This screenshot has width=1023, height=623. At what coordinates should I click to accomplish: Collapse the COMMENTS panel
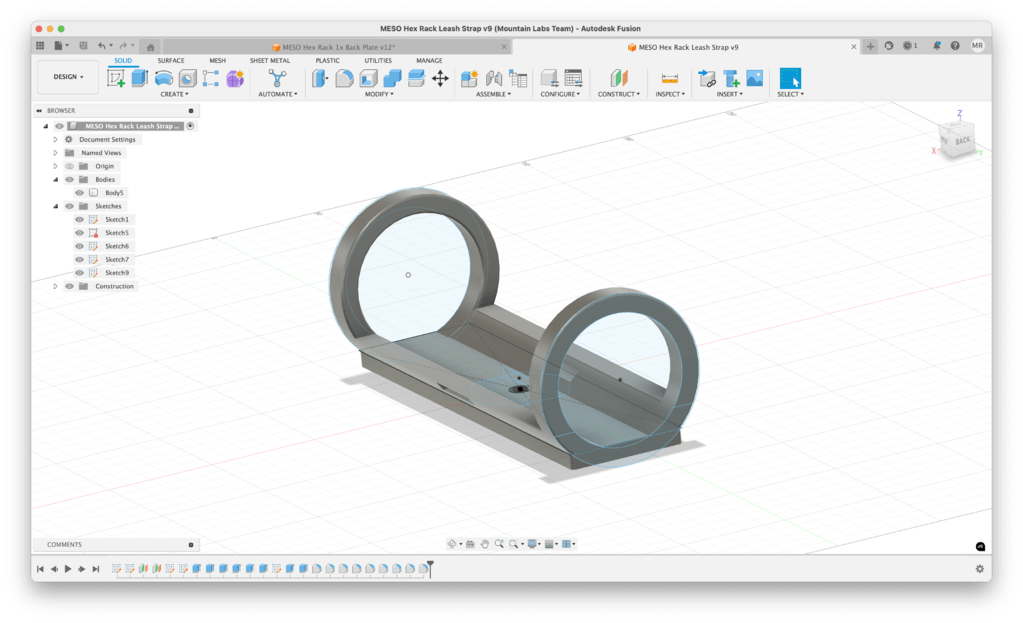tap(191, 545)
